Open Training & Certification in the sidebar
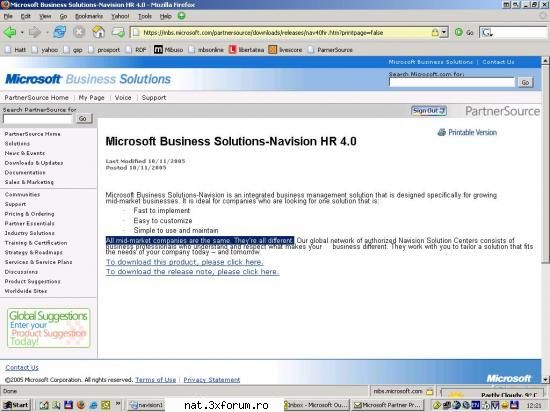 (36, 243)
